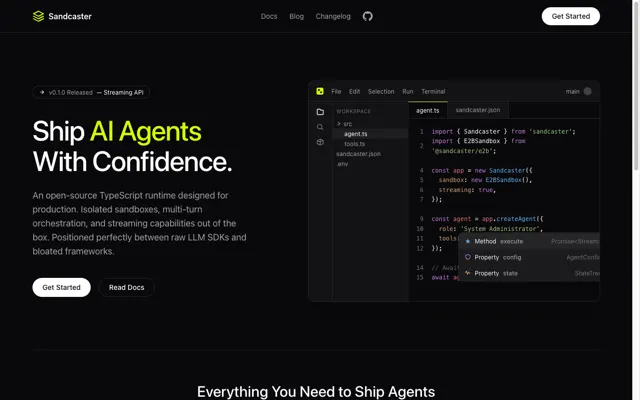Open the Run menu in editor mockup
640x400 pixels.
point(407,91)
